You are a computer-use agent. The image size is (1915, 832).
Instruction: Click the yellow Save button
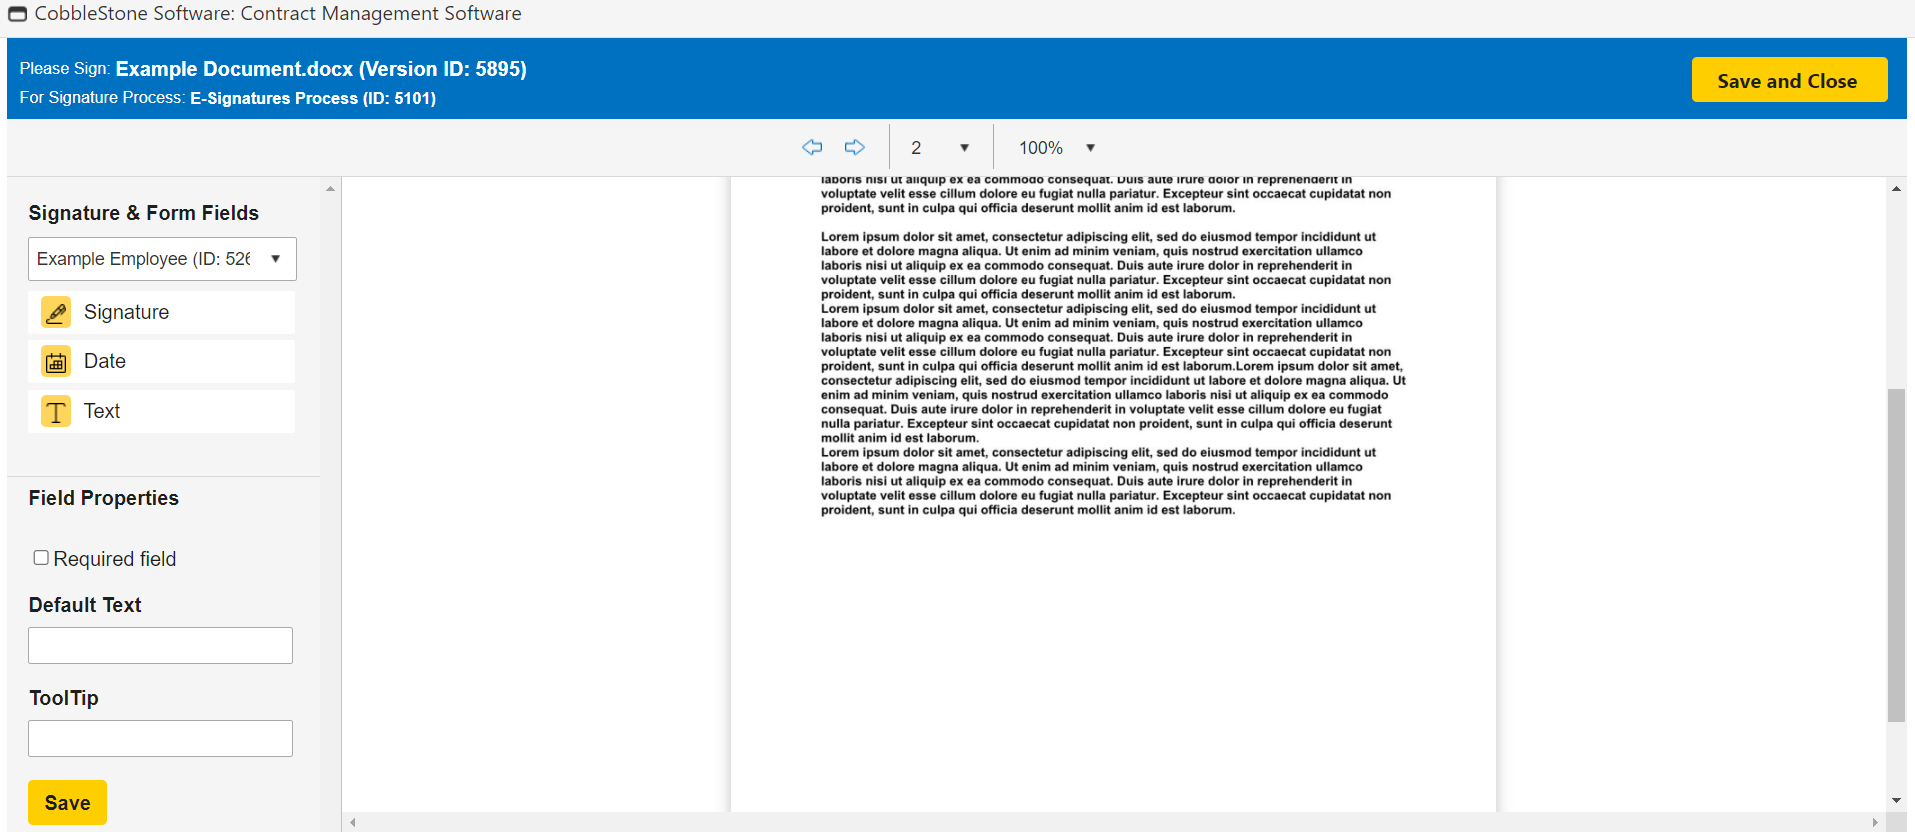(x=67, y=803)
